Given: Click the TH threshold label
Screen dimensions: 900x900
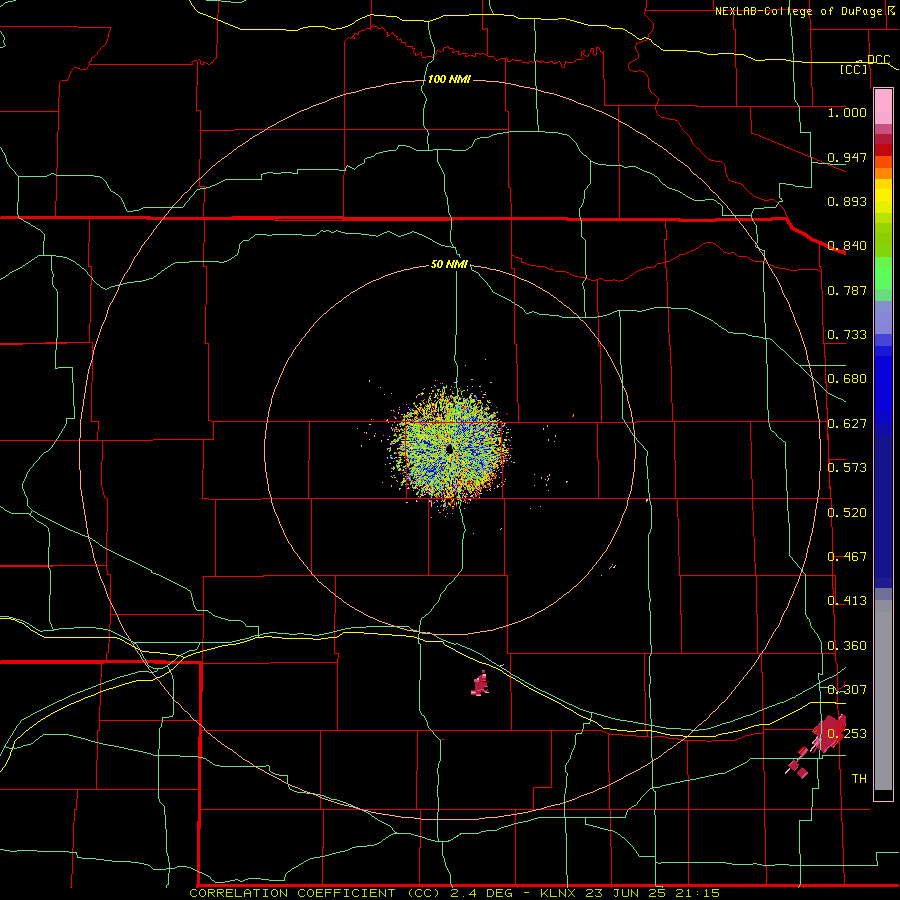Looking at the screenshot, I should point(859,779).
